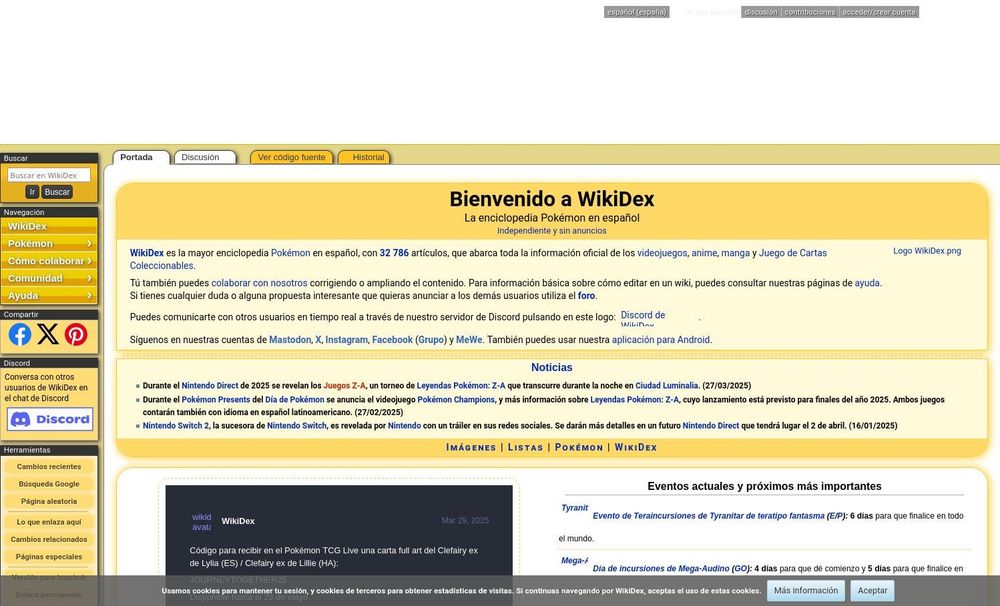
Task: Open the 'foro' link
Action: click(x=586, y=295)
